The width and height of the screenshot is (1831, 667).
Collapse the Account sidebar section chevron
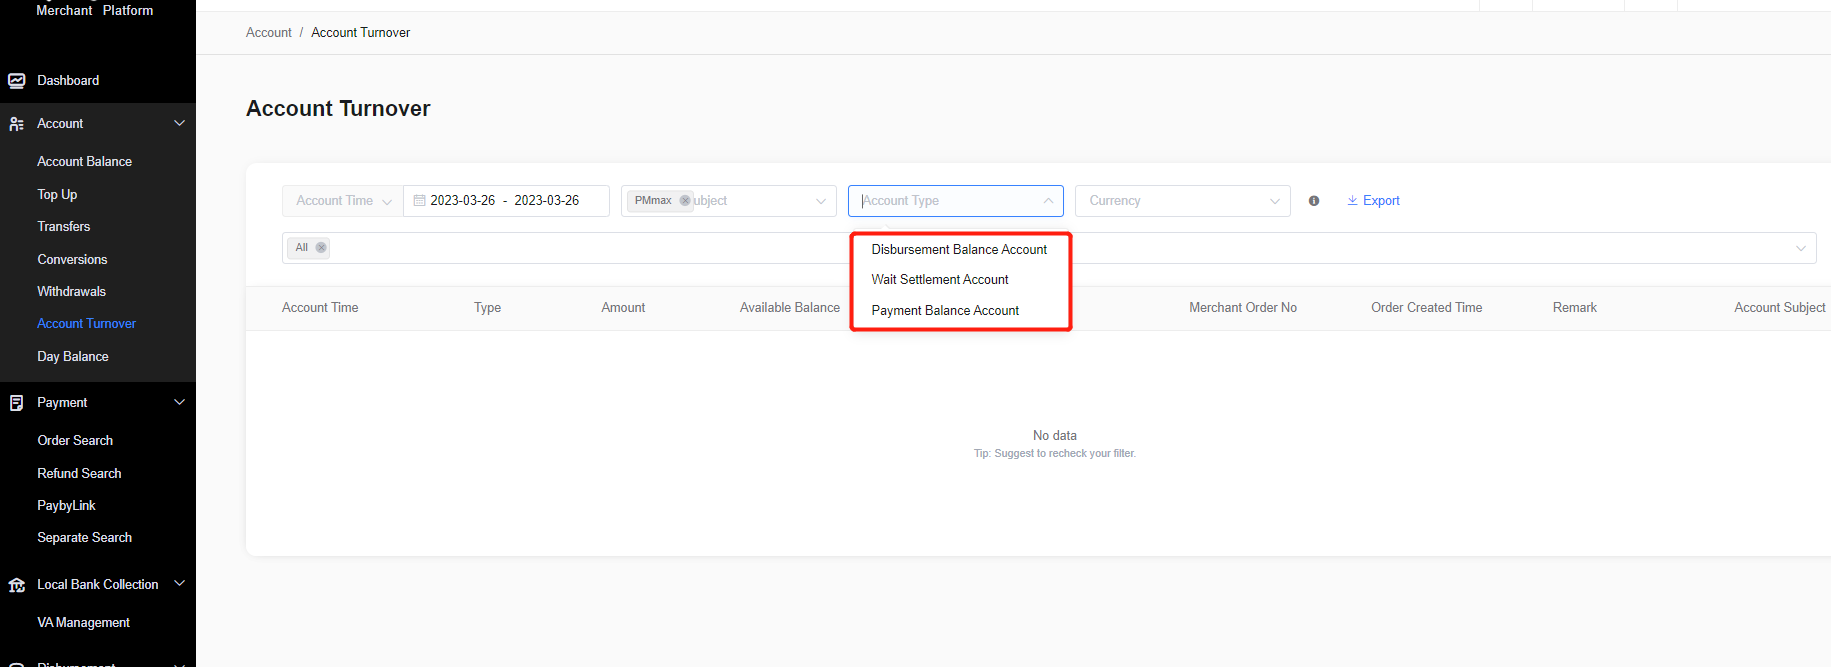point(180,123)
